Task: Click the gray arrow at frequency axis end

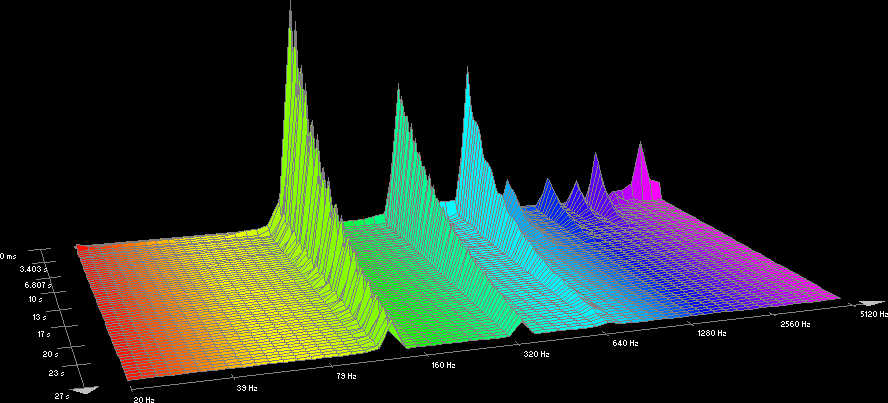Action: point(870,304)
